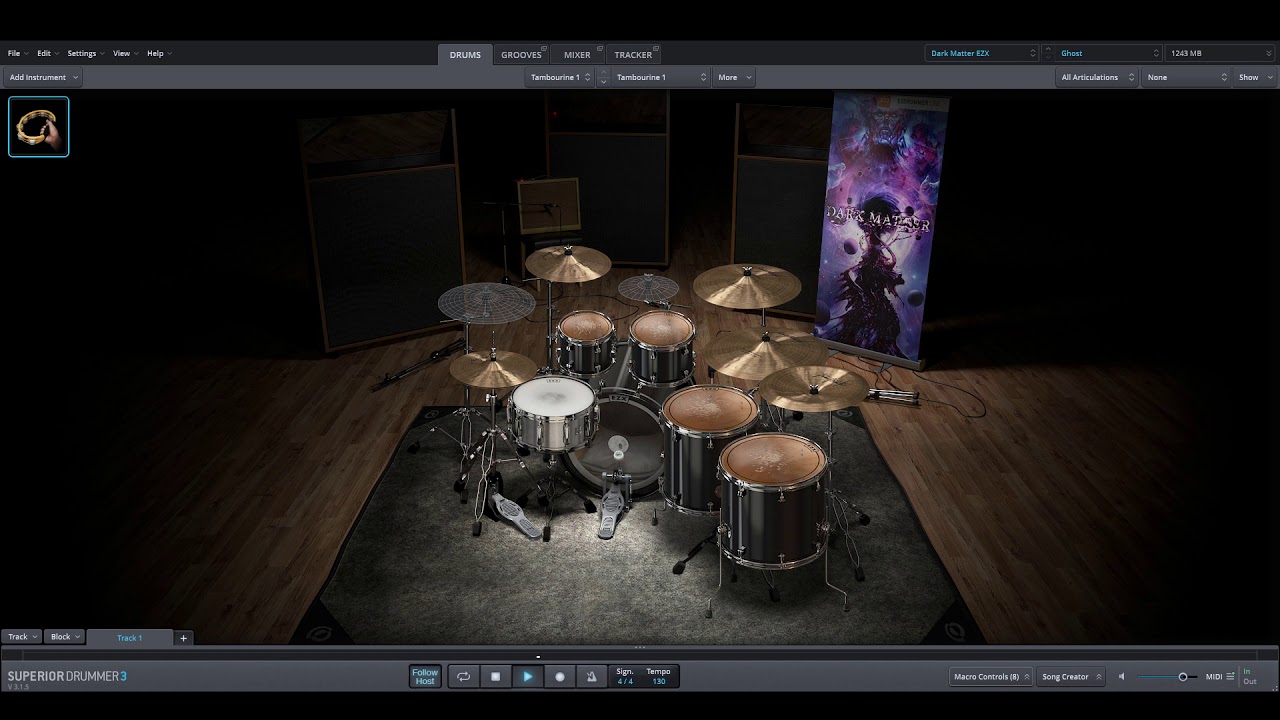Switch to the GROOVES tab
Image resolution: width=1280 pixels, height=720 pixels.
coord(521,55)
